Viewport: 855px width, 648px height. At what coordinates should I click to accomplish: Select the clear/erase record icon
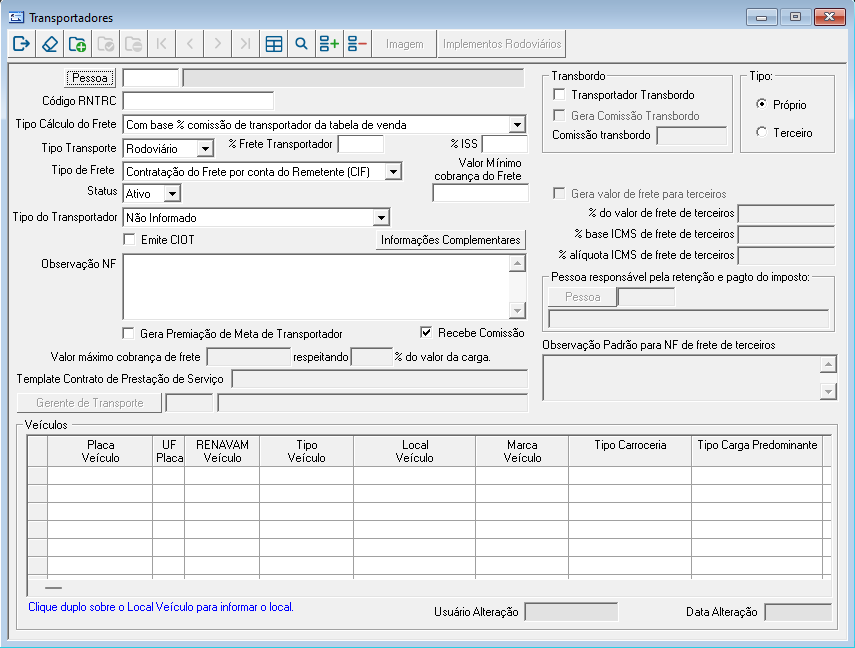50,43
